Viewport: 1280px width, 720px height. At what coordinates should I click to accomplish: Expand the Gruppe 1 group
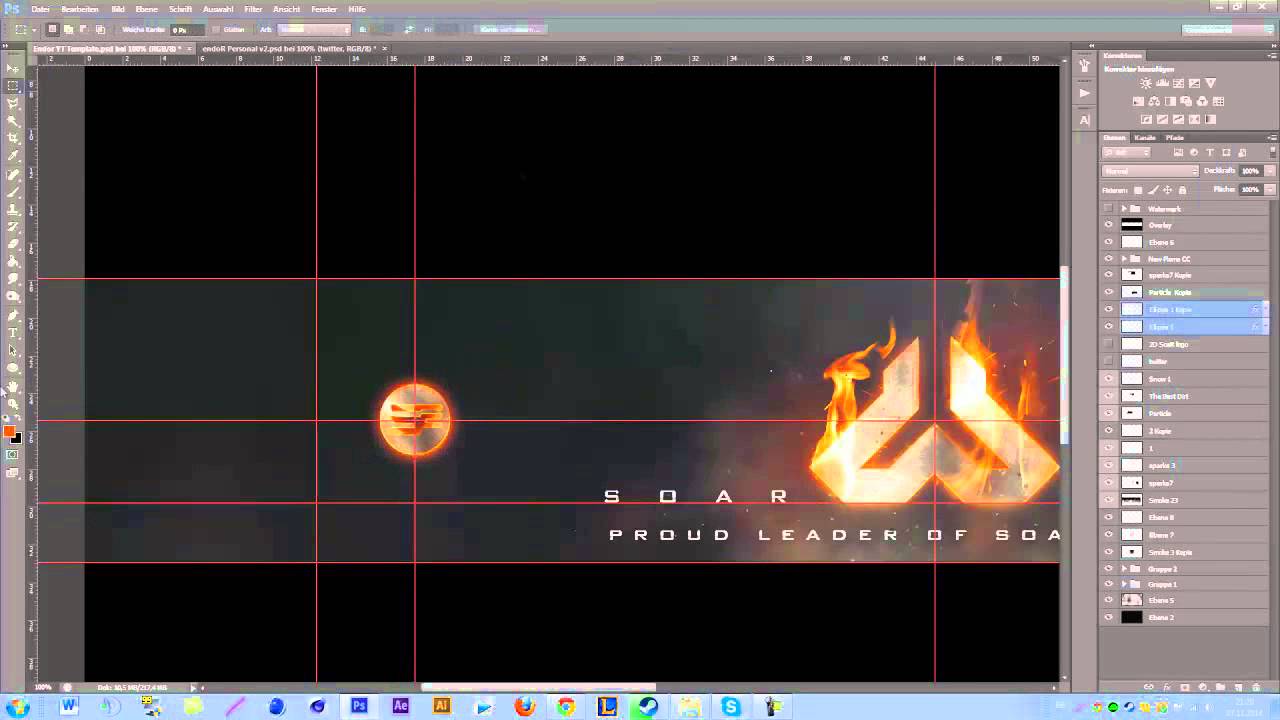[x=1124, y=584]
